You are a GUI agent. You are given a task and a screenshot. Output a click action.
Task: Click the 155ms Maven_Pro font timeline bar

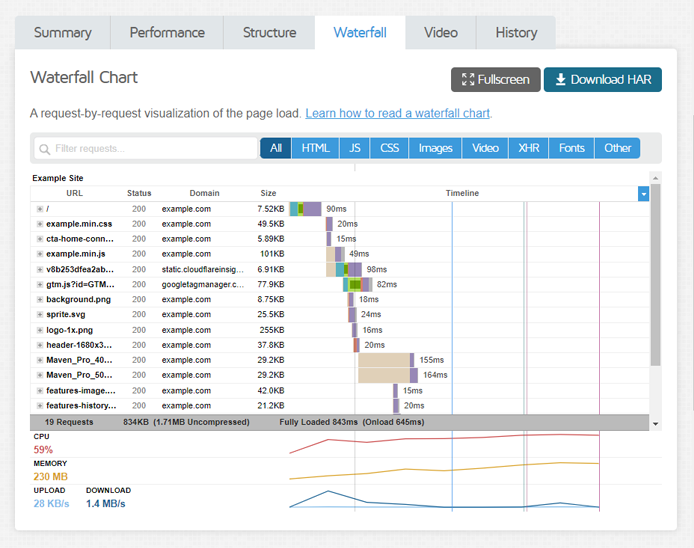[x=385, y=359]
